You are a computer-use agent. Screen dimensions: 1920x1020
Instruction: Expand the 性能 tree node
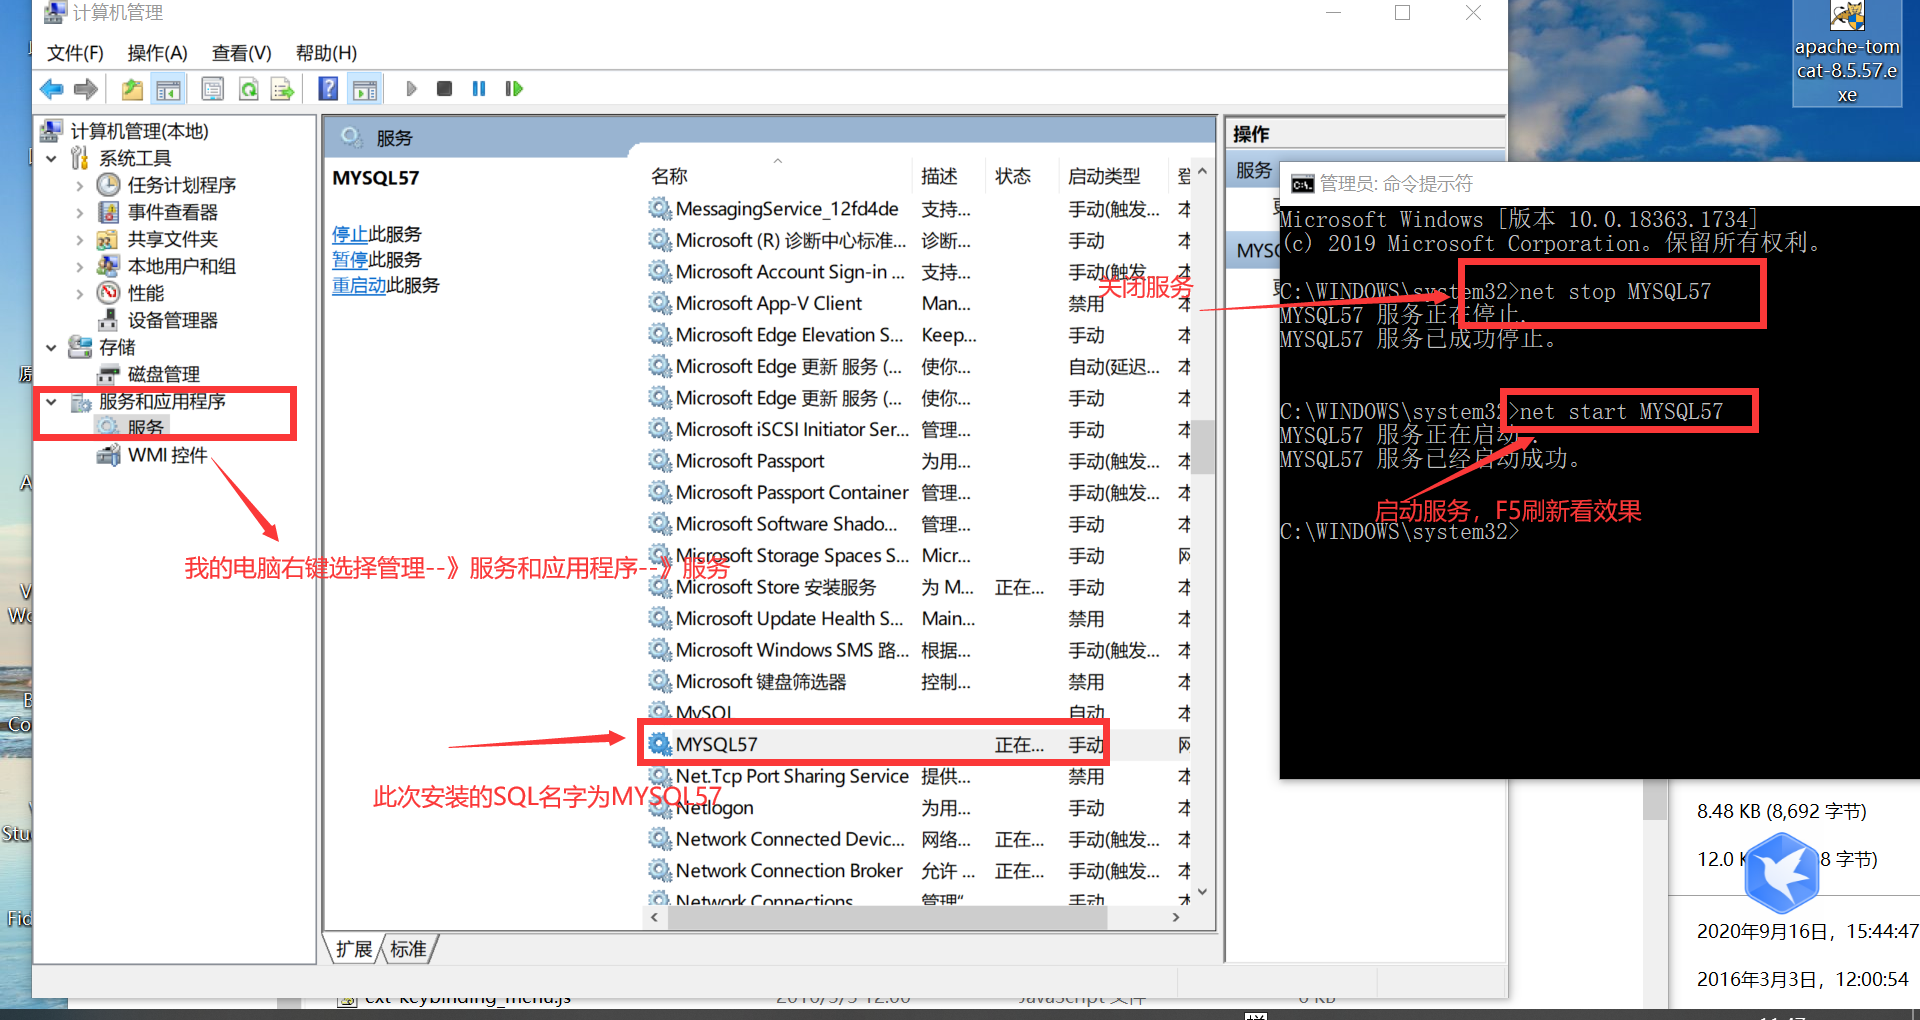(80, 293)
